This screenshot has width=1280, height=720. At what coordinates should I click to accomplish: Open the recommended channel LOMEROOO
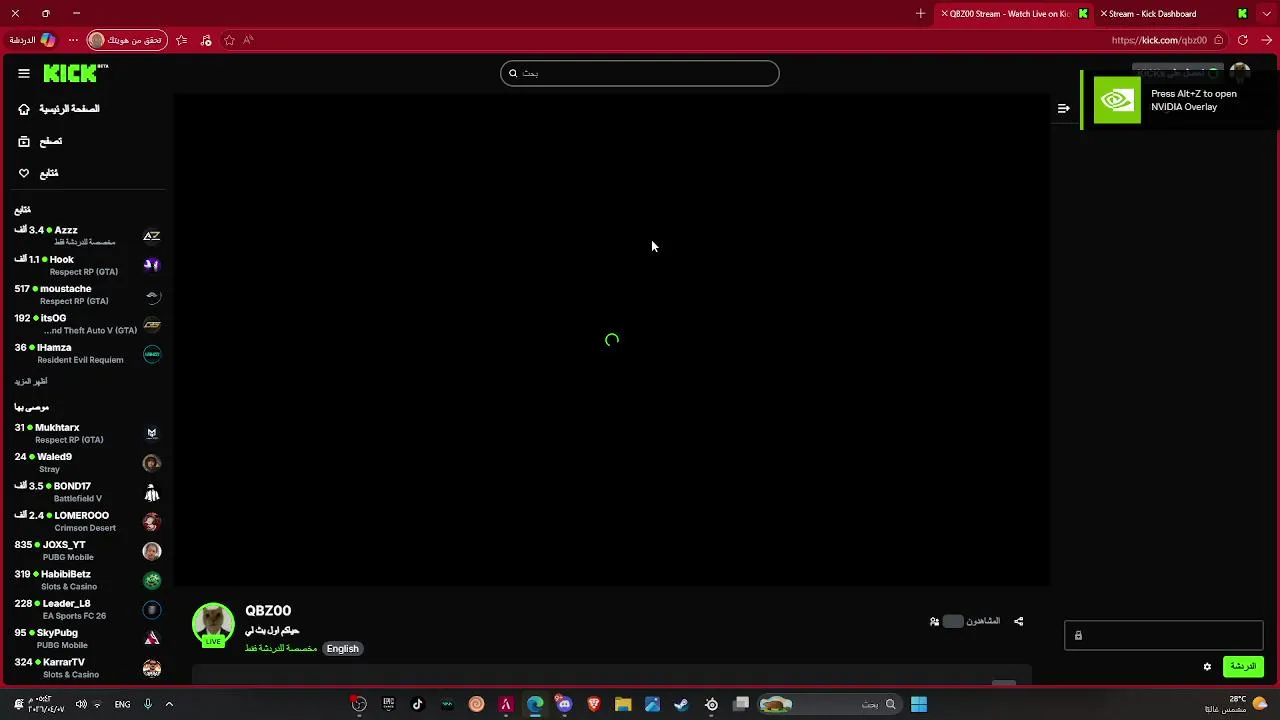click(x=88, y=521)
